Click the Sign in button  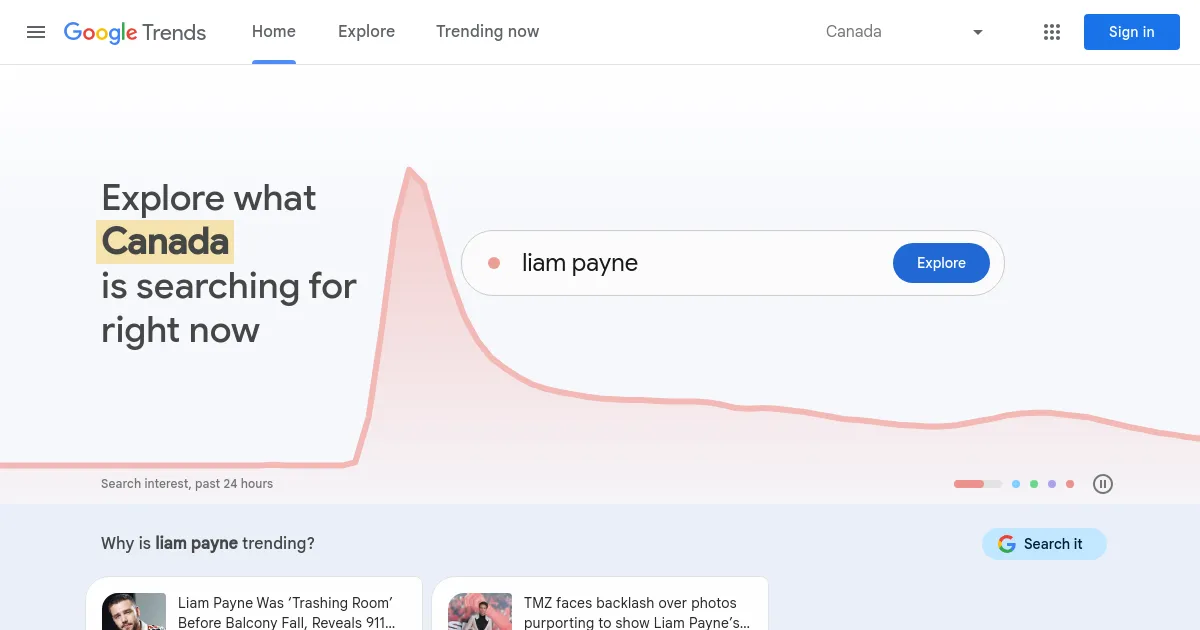[1131, 32]
